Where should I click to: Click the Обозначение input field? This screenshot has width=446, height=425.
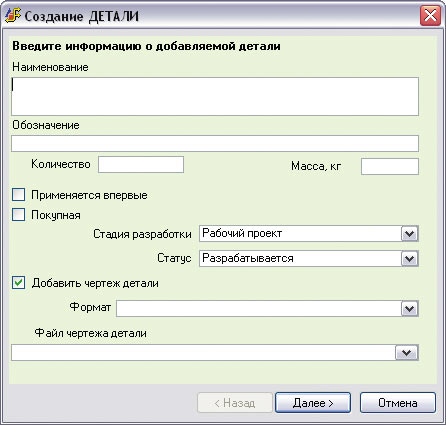(215, 144)
